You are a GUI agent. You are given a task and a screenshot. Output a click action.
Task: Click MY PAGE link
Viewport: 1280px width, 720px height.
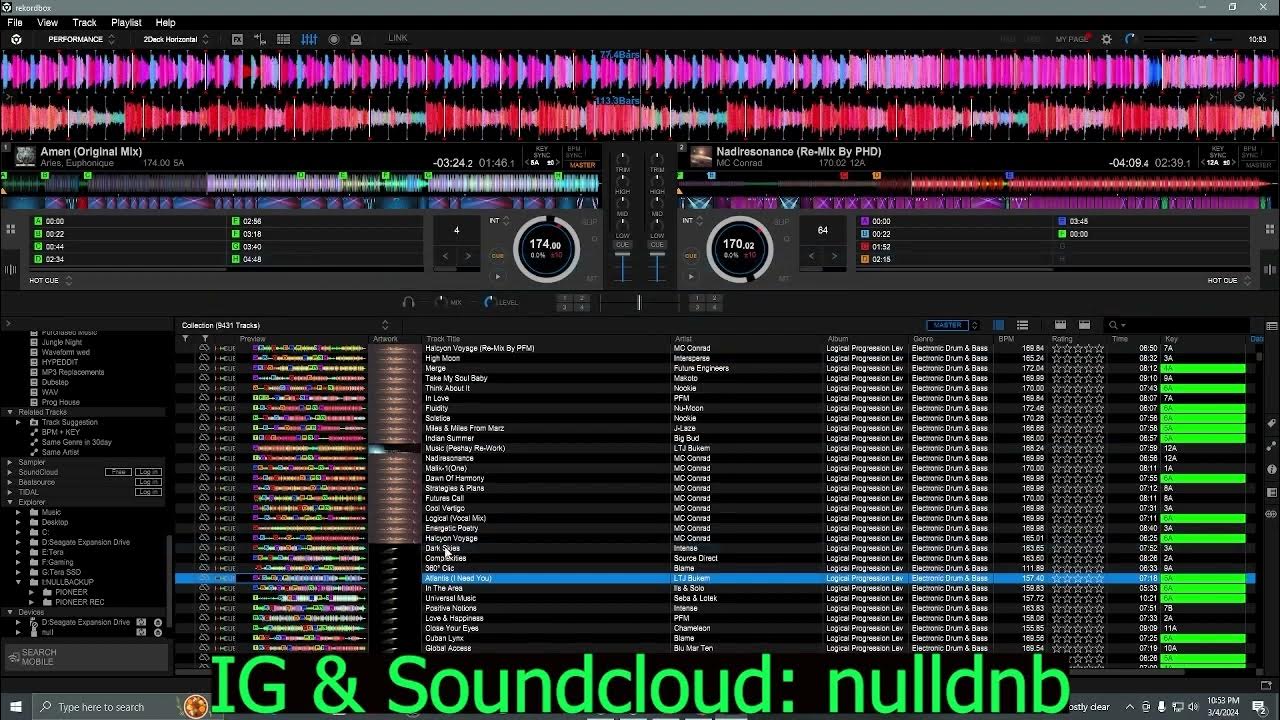(x=1071, y=39)
